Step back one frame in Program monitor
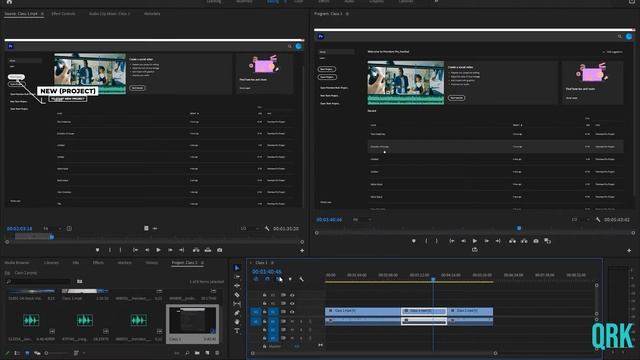This screenshot has width=640, height=360. pos(463,241)
